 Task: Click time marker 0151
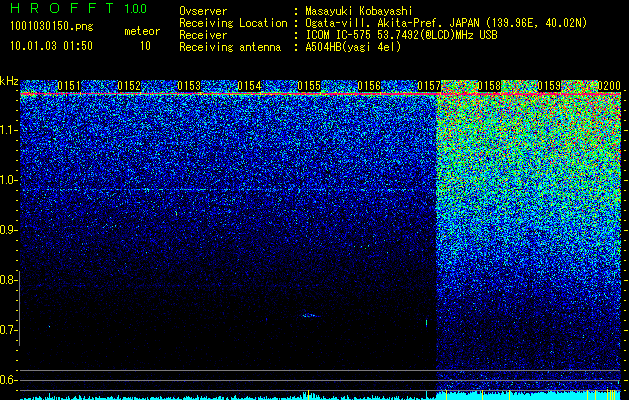pos(69,86)
